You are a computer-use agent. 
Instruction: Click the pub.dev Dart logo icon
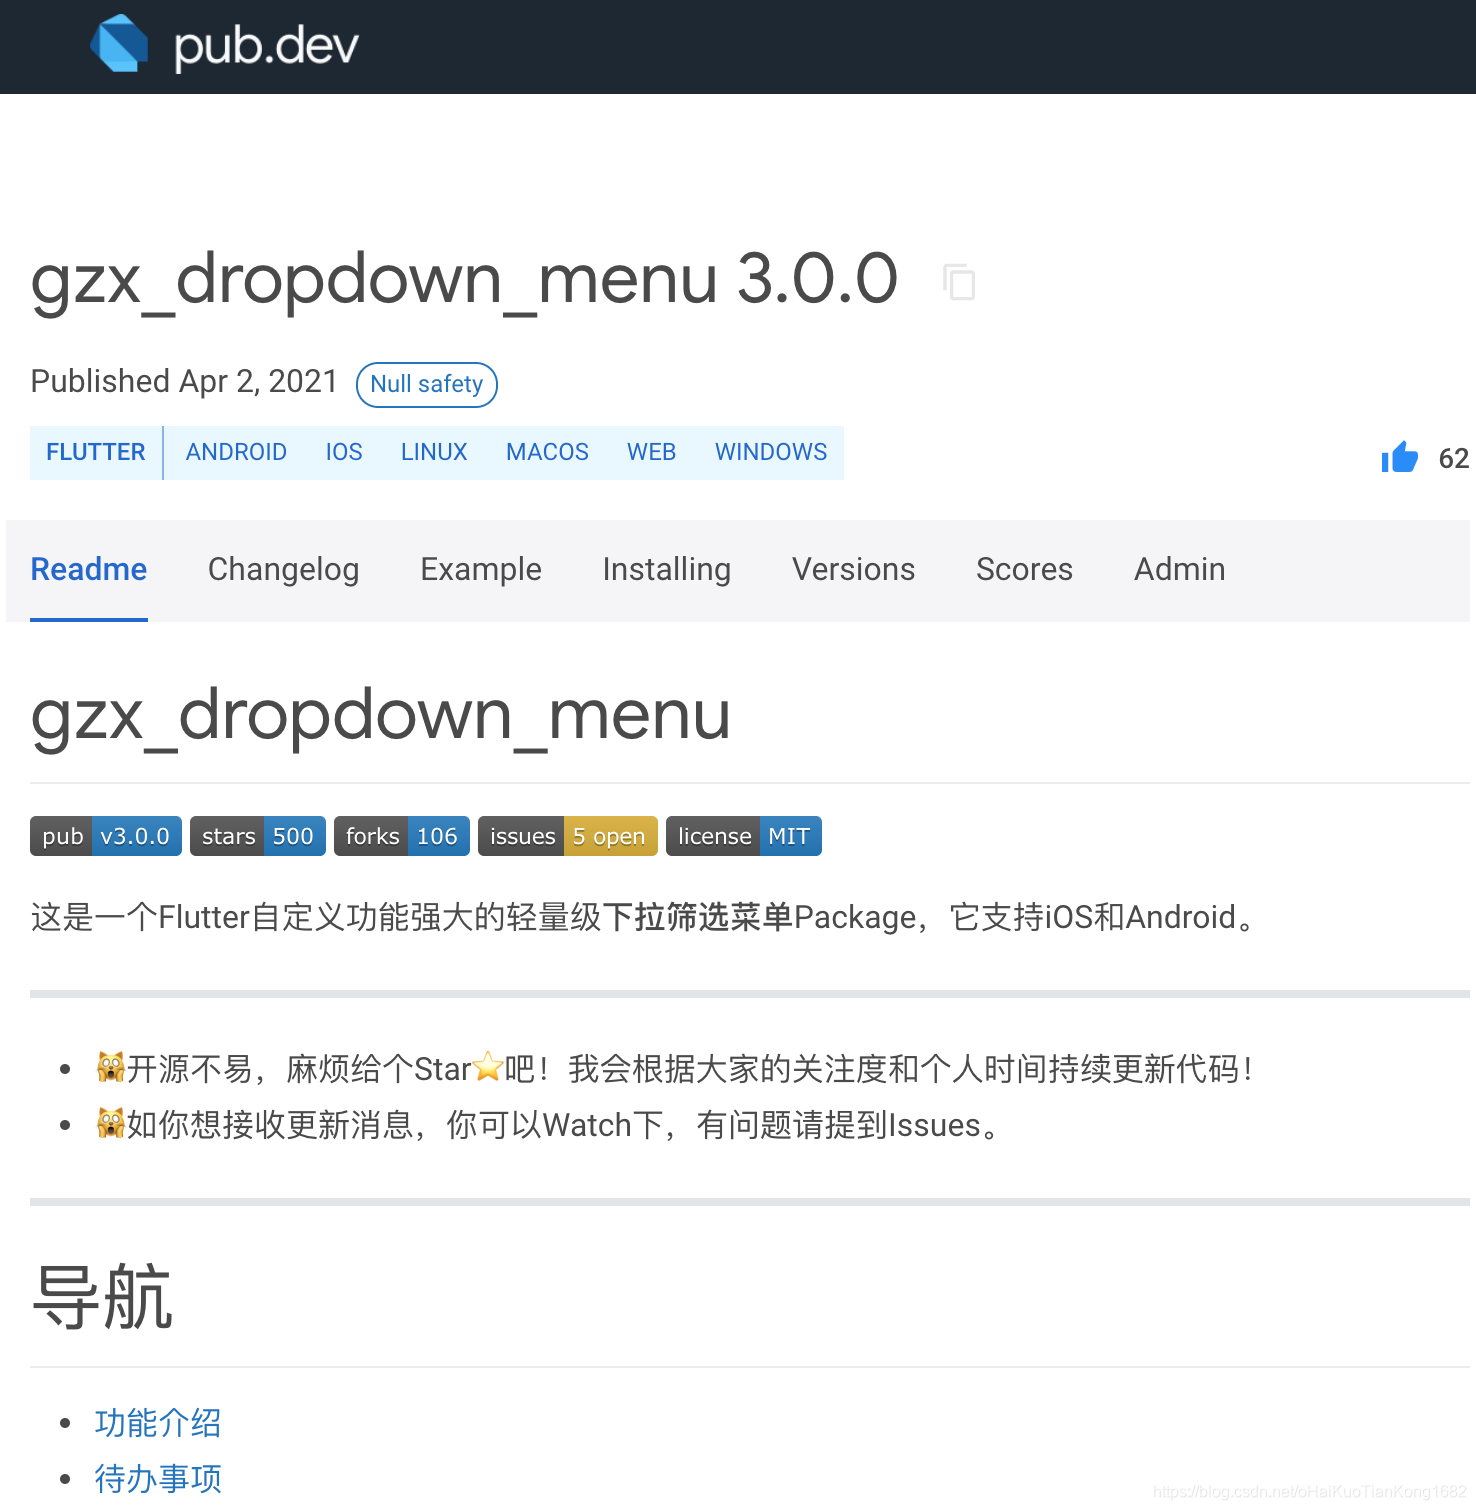coord(119,44)
